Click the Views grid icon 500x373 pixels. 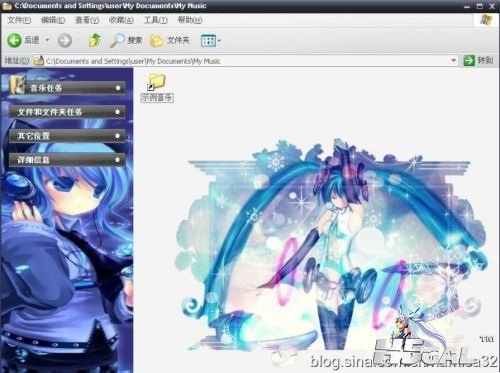click(208, 41)
